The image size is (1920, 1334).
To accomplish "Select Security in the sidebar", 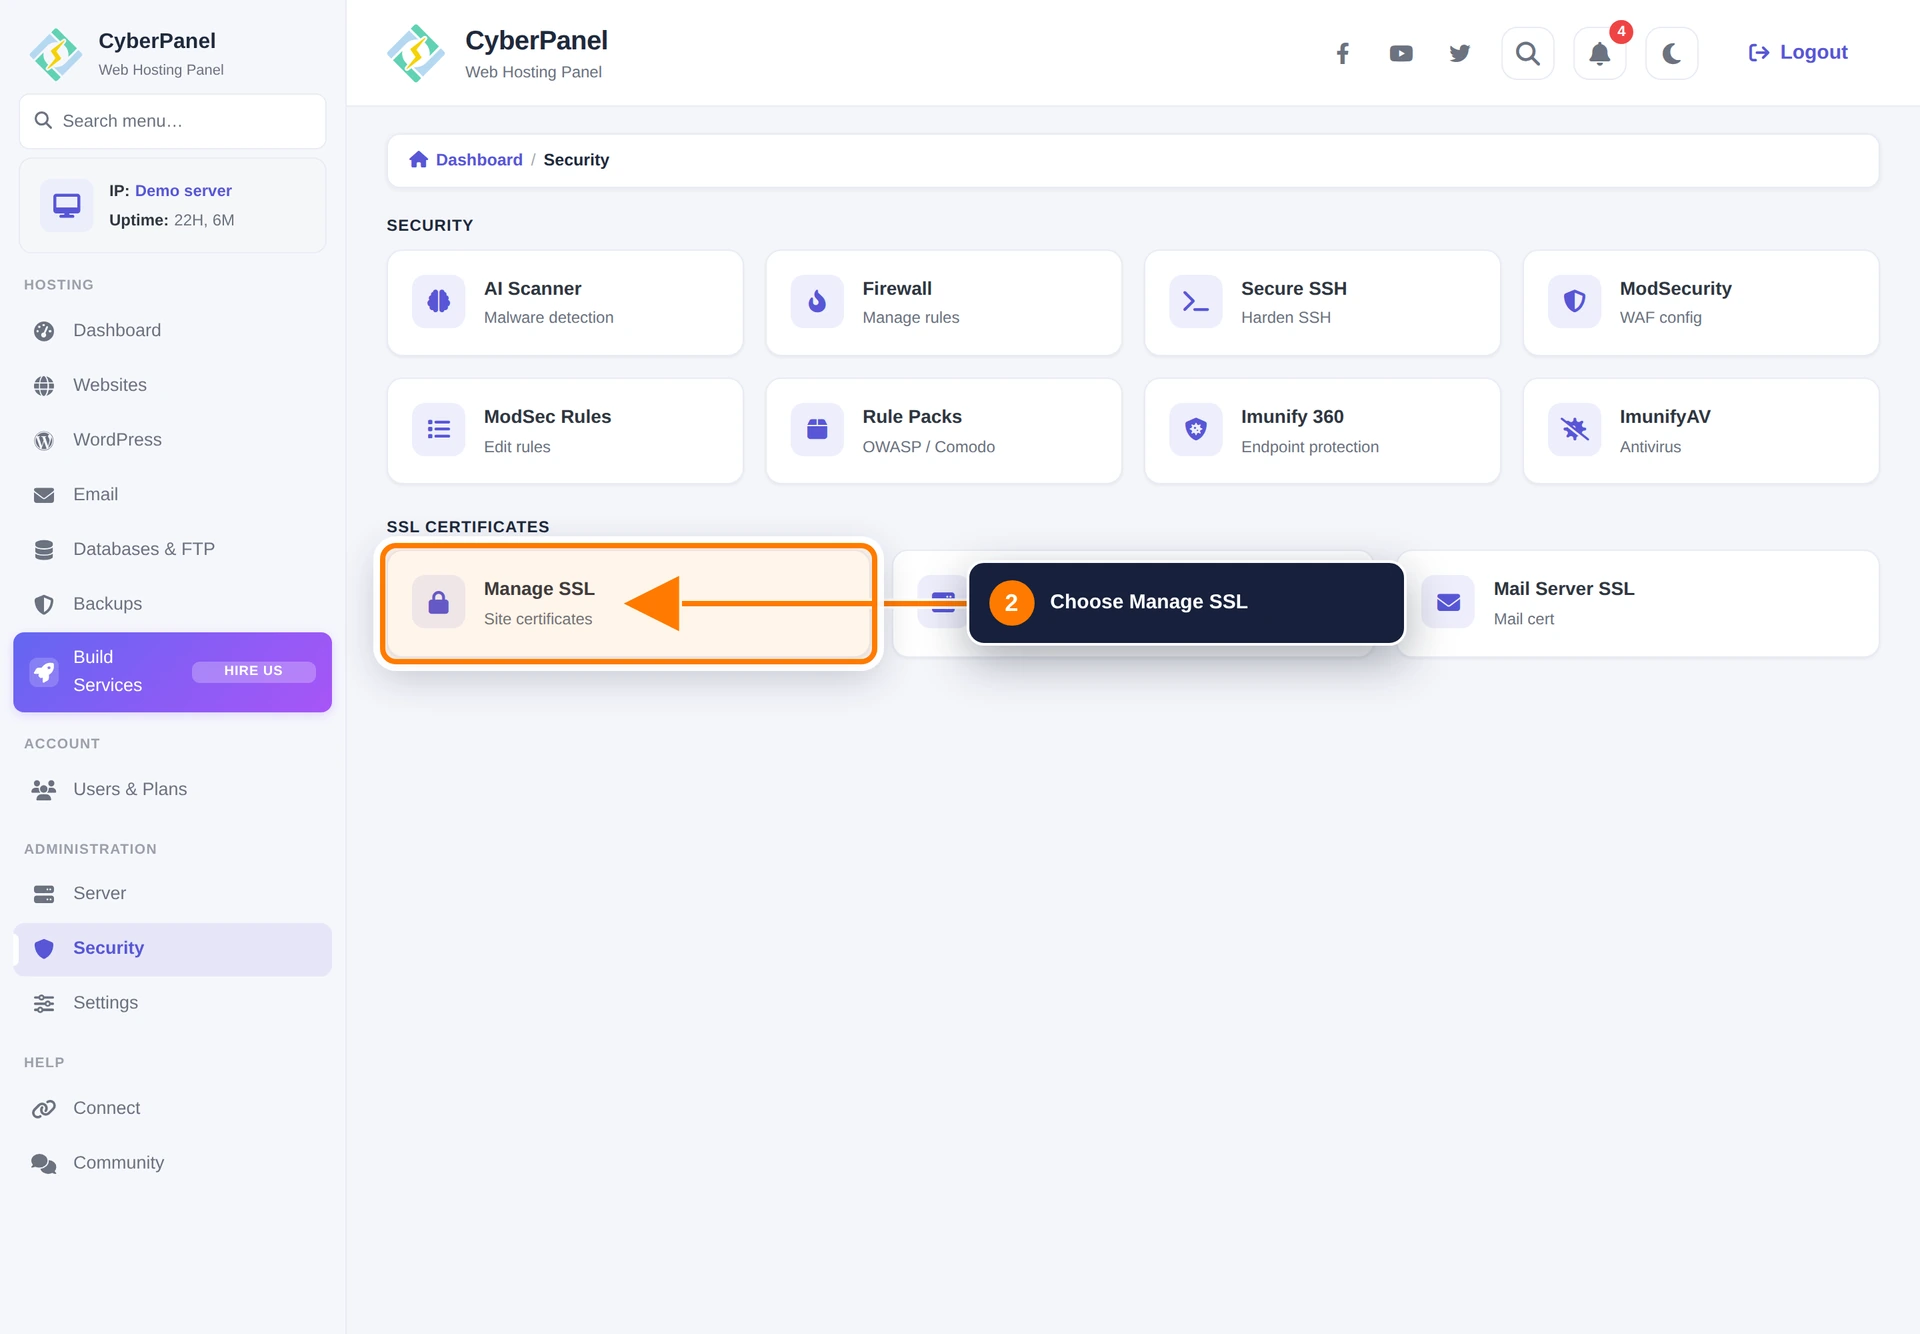I will click(x=173, y=949).
